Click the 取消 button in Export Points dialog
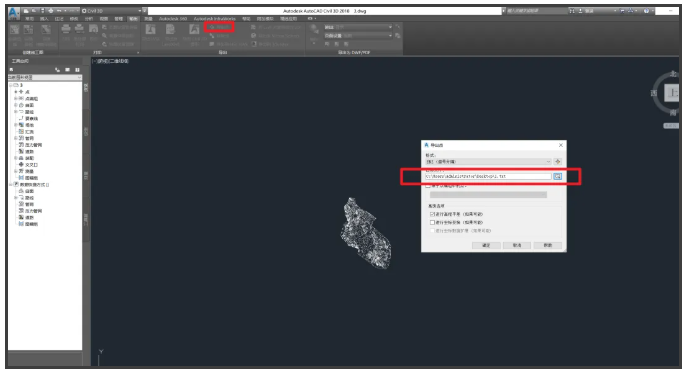 (x=517, y=245)
